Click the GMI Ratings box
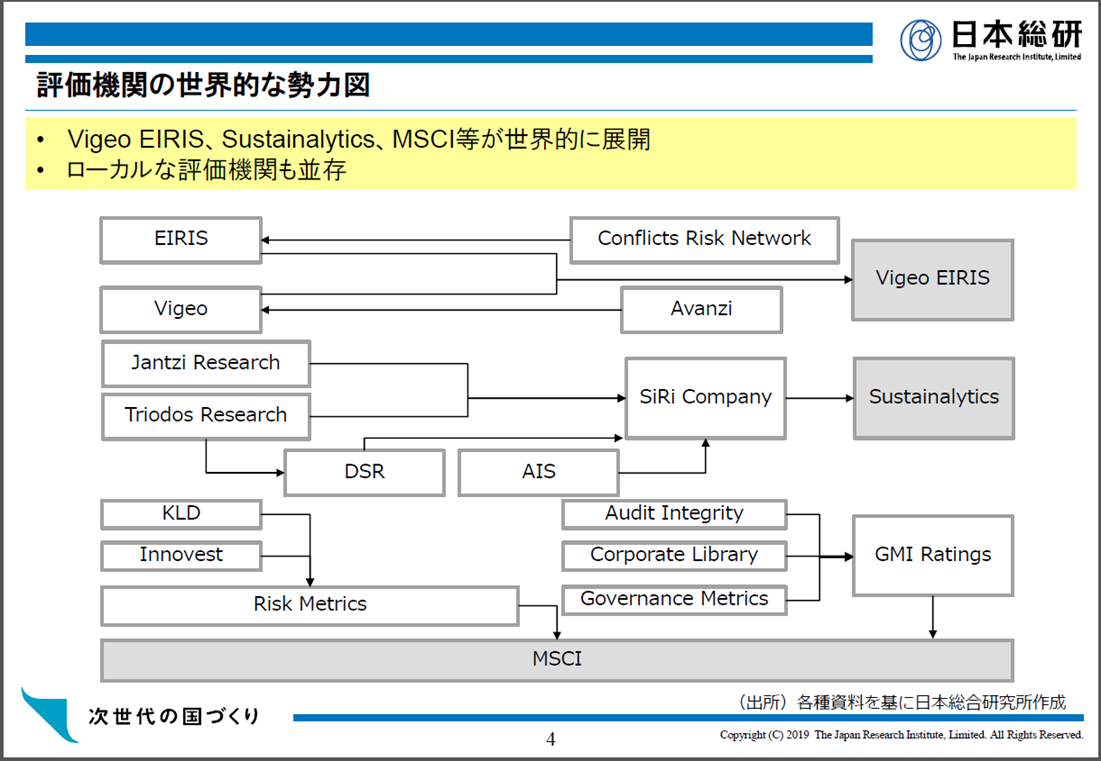This screenshot has height=761, width=1101. click(932, 555)
